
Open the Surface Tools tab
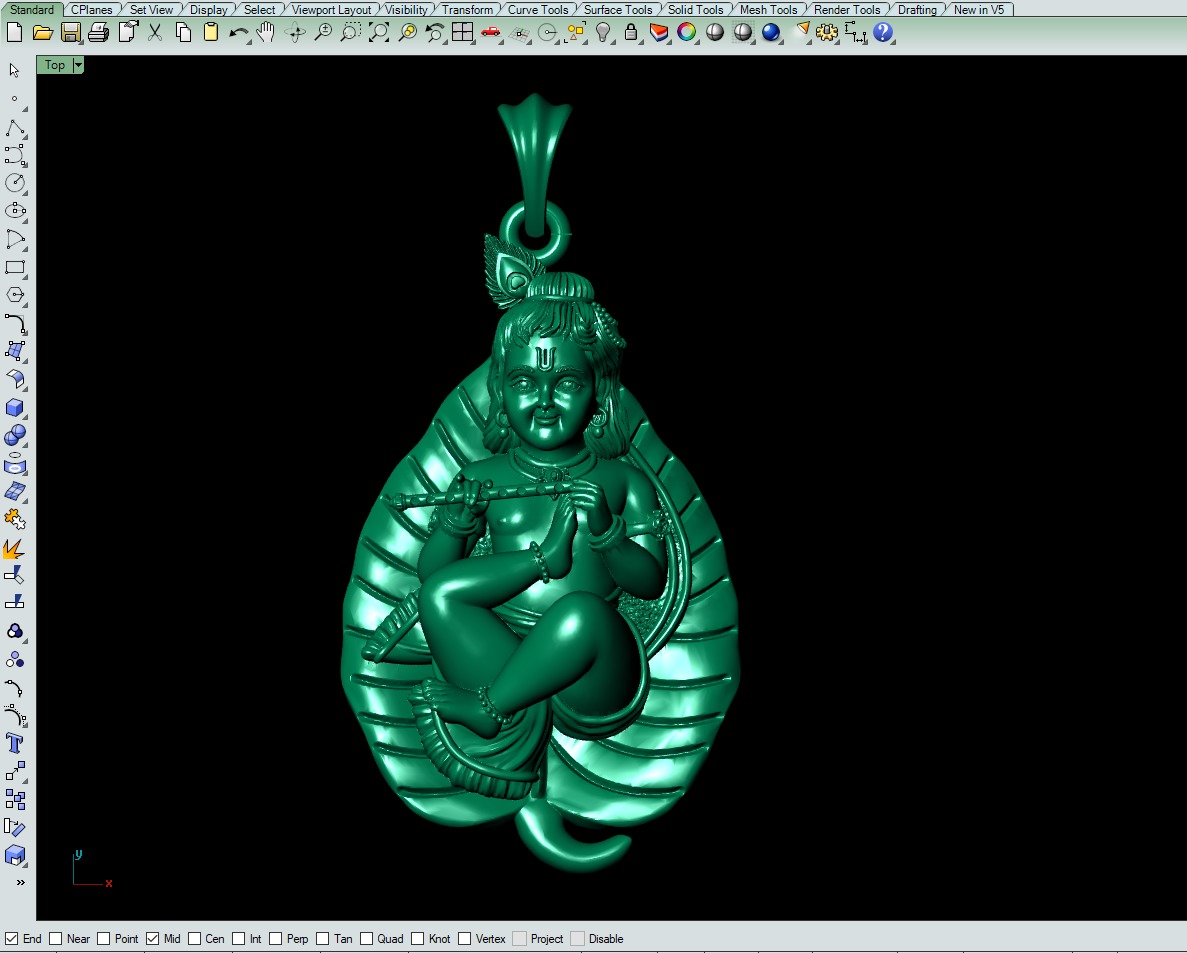(618, 10)
